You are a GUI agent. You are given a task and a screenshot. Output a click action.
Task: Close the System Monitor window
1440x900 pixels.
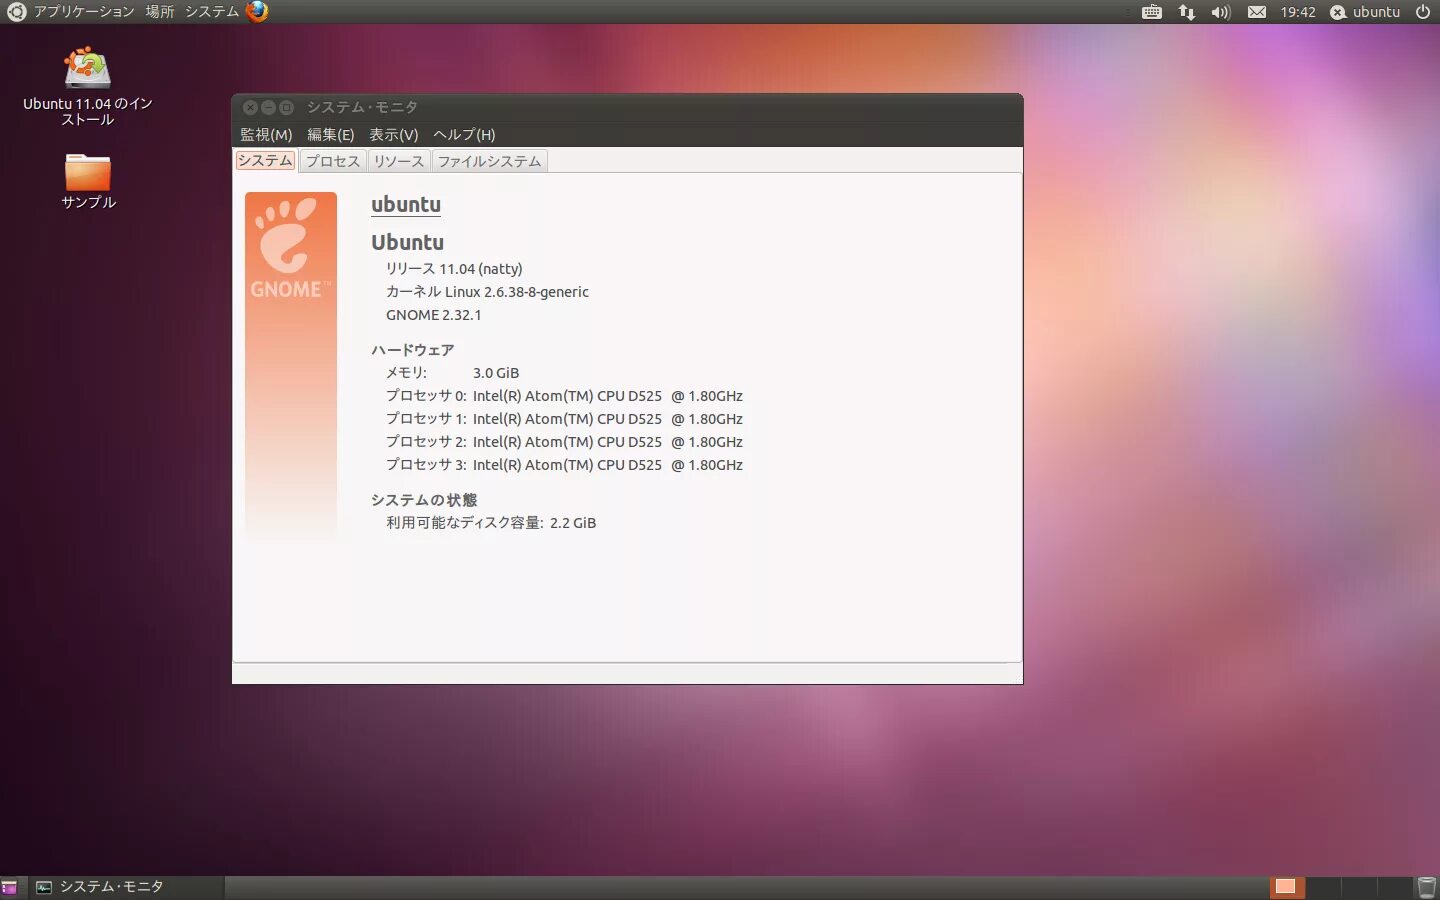pos(250,107)
